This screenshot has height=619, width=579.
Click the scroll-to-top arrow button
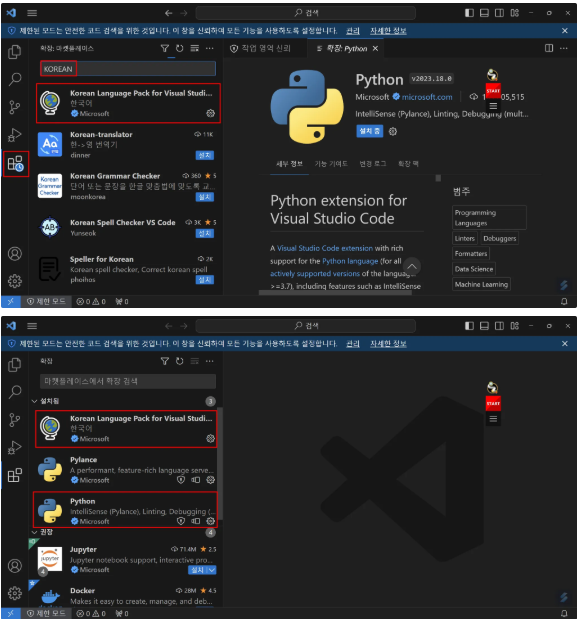[412, 266]
